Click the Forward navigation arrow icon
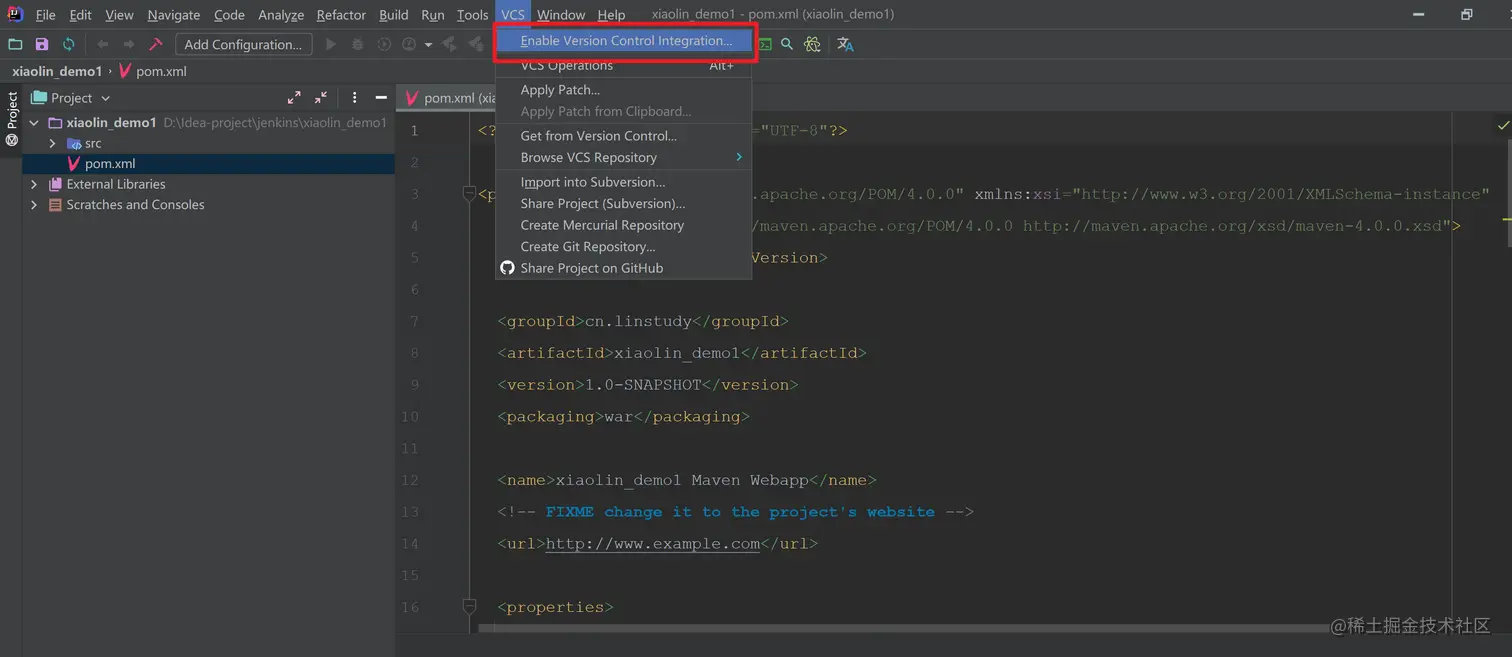Screen dimensions: 1512x657 pos(128,44)
